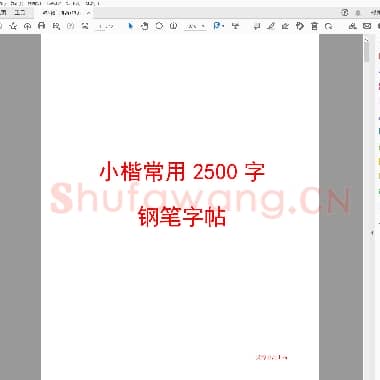This screenshot has height=380, width=380.
Task: Click the sign pen icon in toolbar
Action: [x=285, y=26]
